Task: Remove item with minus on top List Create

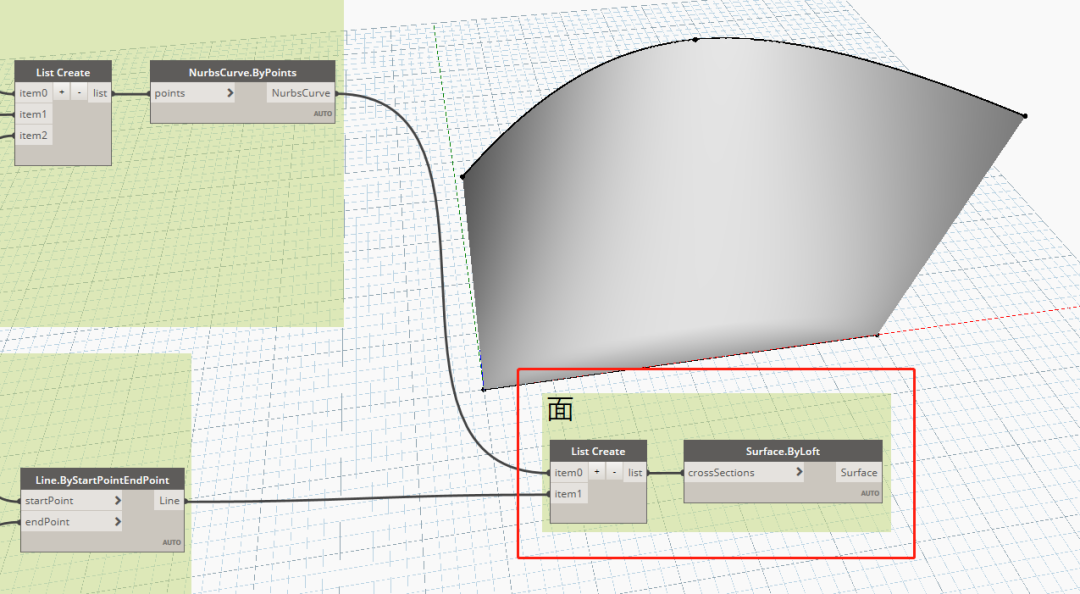Action: (79, 92)
